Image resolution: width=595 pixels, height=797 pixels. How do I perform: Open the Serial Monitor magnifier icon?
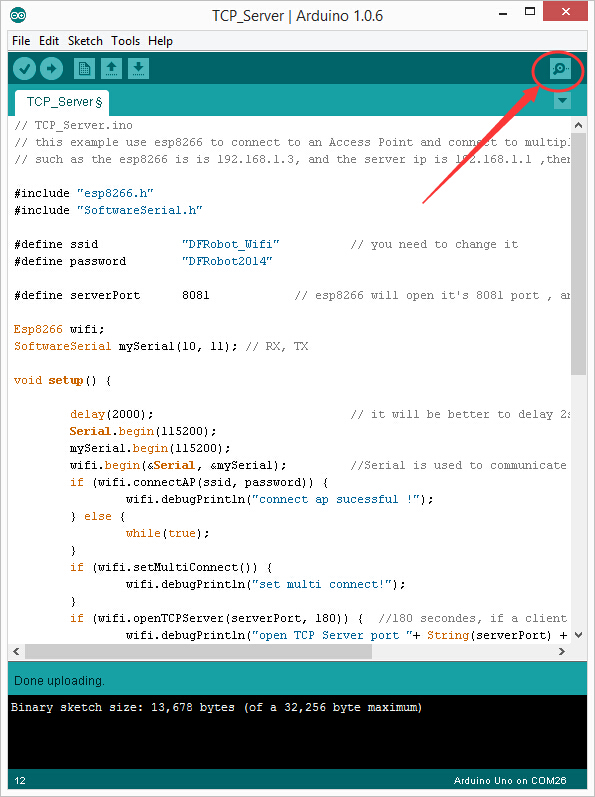(x=560, y=69)
